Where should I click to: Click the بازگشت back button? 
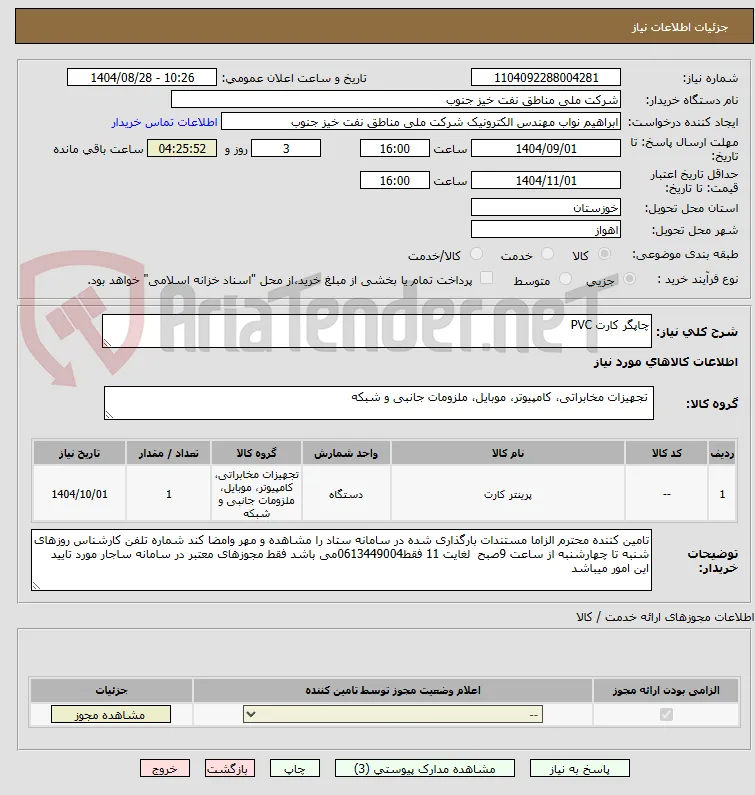(x=230, y=769)
